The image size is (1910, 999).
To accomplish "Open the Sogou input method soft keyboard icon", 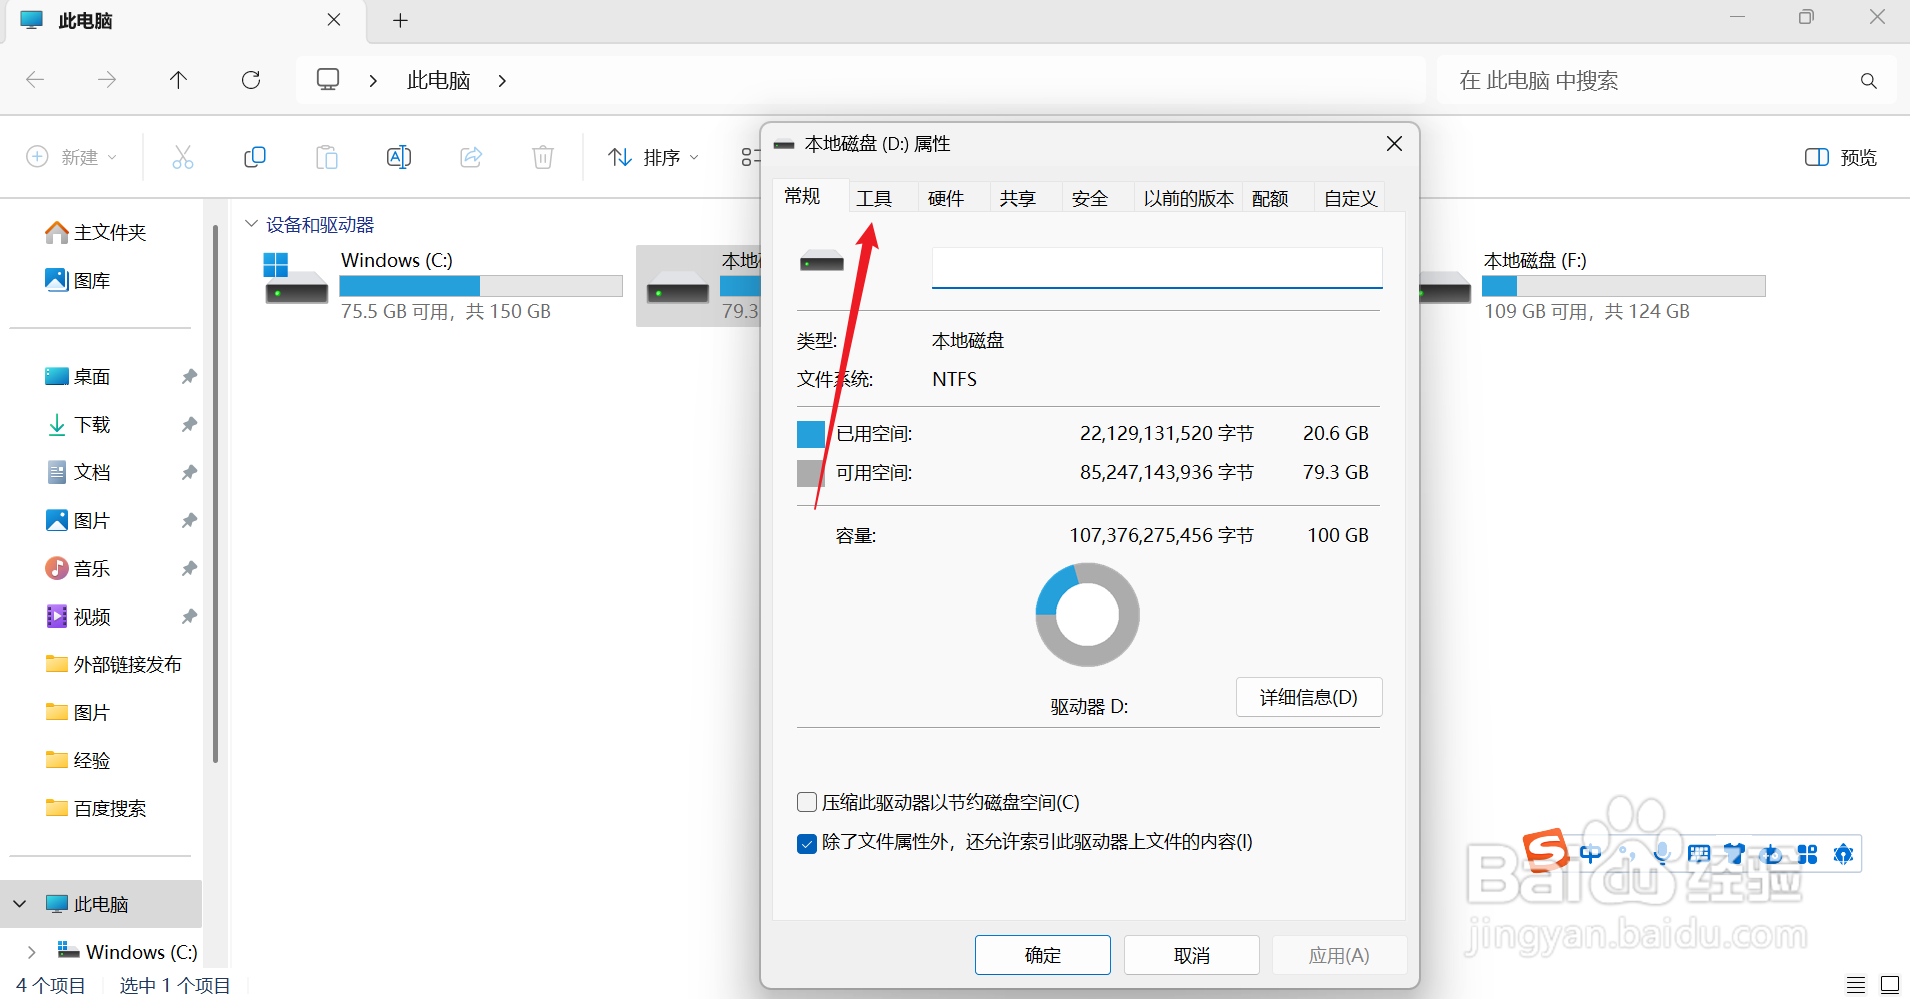I will click(x=1699, y=855).
